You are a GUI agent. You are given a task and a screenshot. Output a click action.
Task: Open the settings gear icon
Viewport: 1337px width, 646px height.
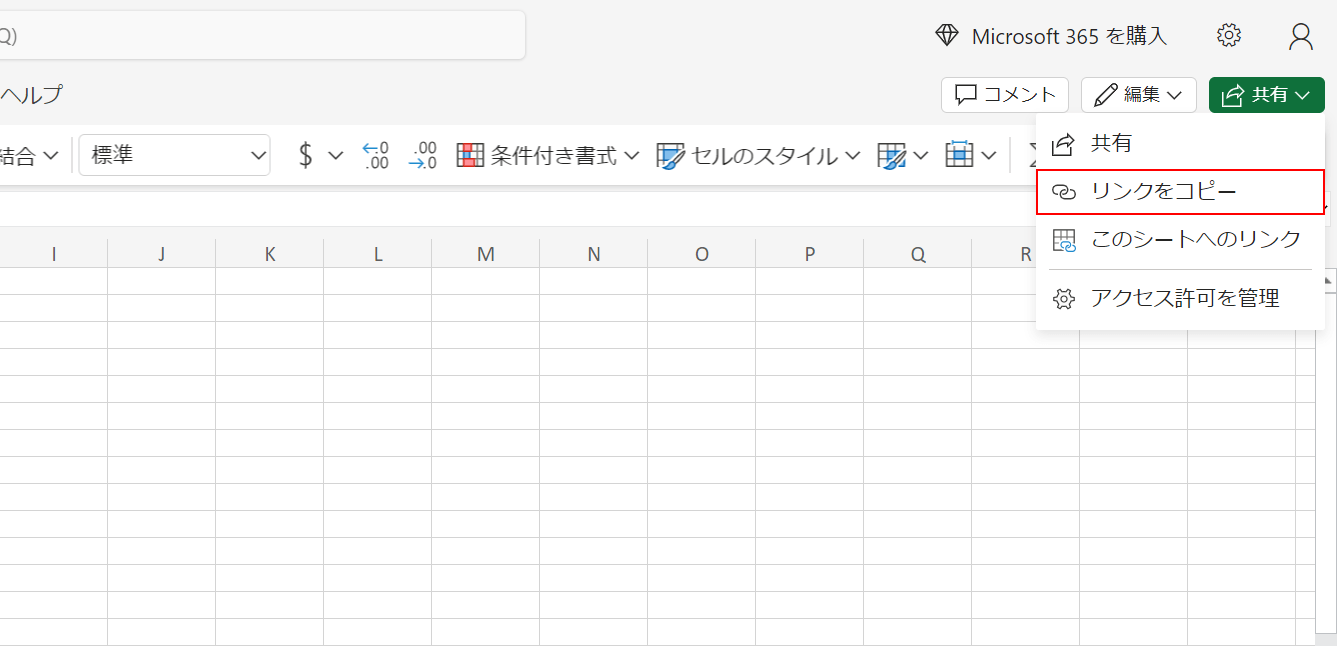(1229, 36)
